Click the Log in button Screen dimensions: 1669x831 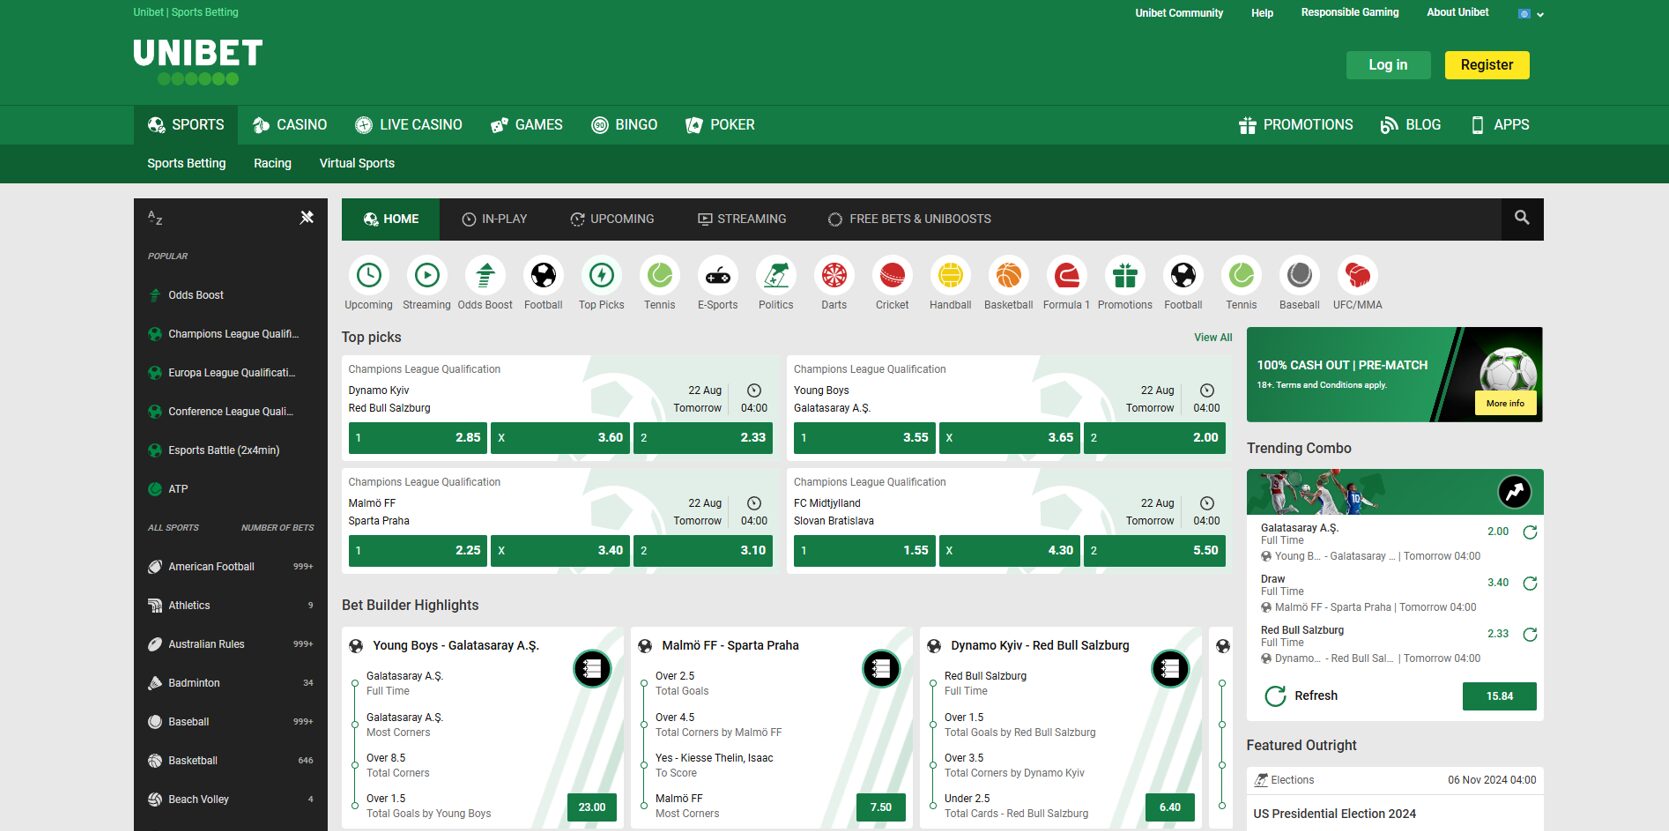[1388, 65]
